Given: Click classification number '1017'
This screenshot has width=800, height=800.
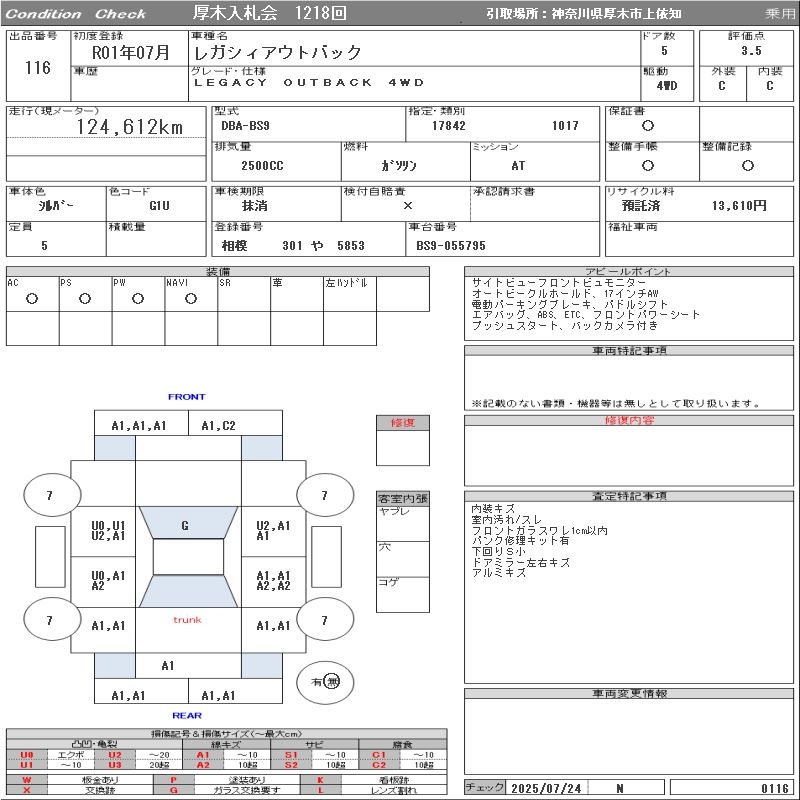Looking at the screenshot, I should click(x=565, y=126).
